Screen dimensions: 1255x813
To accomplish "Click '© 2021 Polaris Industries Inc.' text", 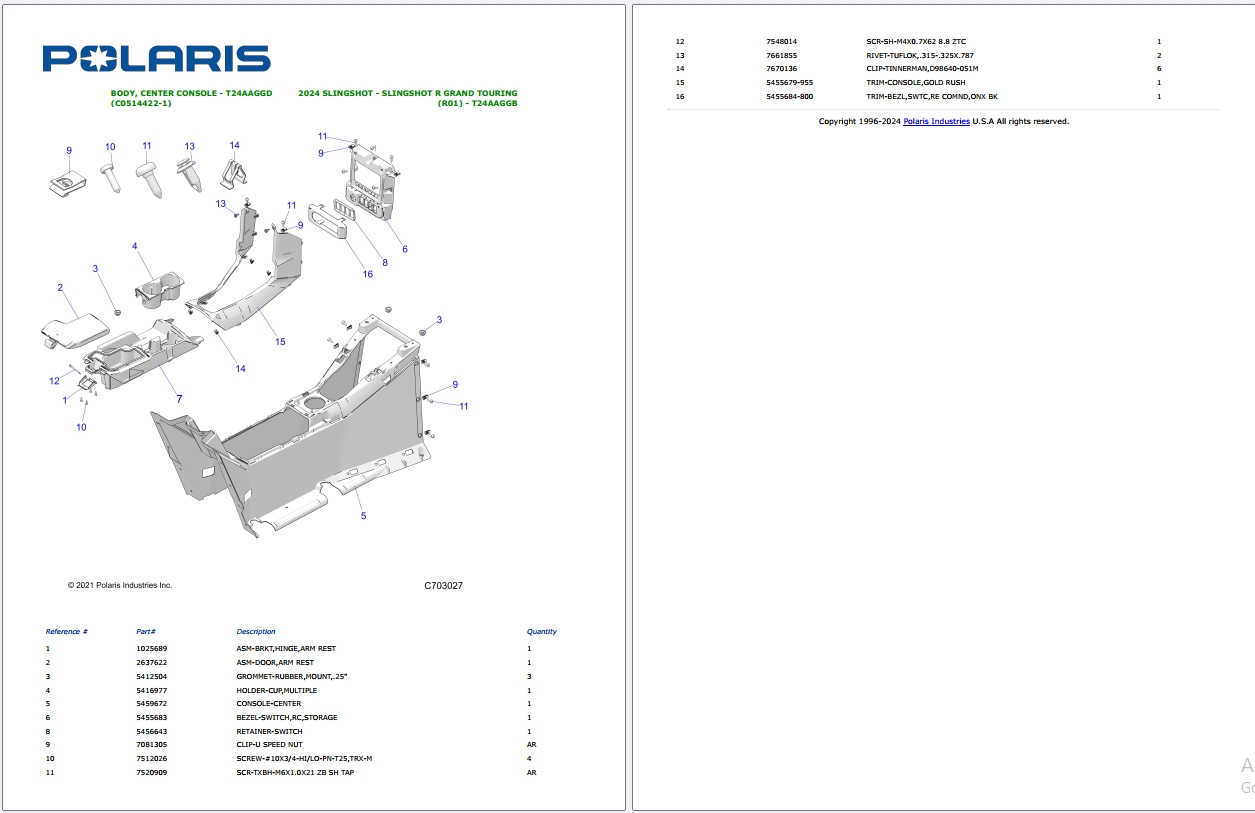I will (120, 585).
